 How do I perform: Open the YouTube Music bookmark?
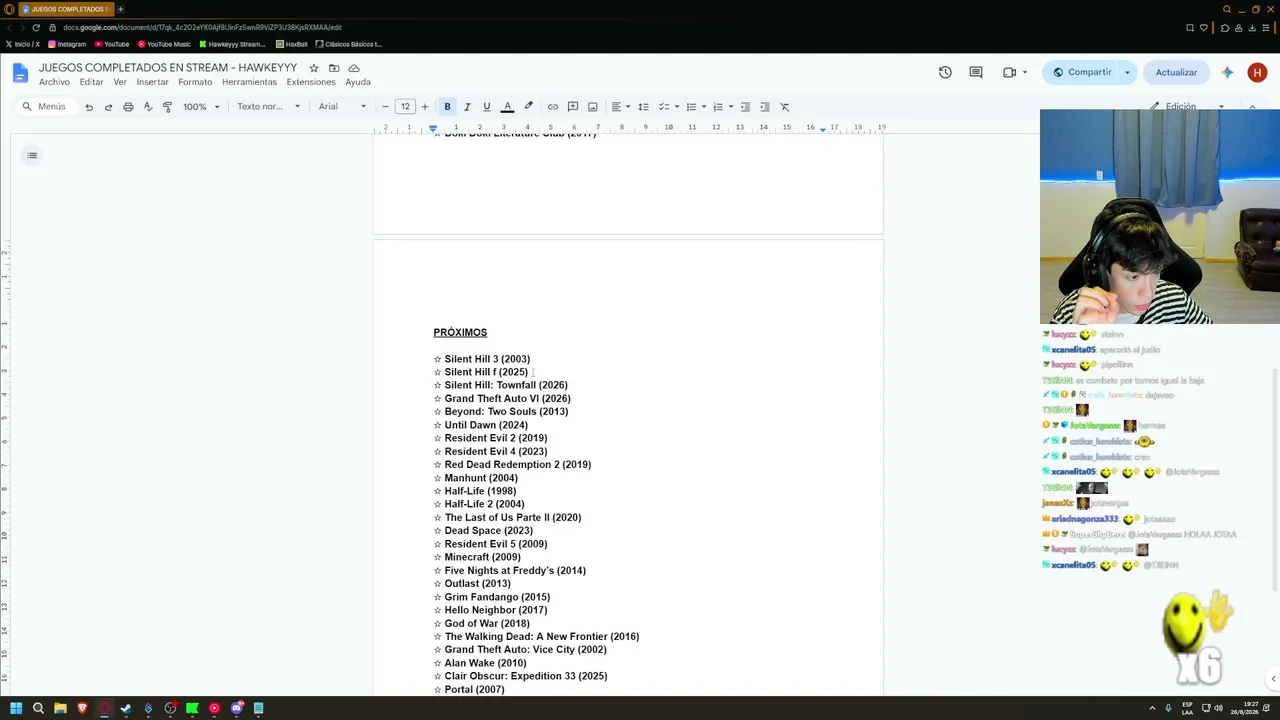[x=164, y=44]
